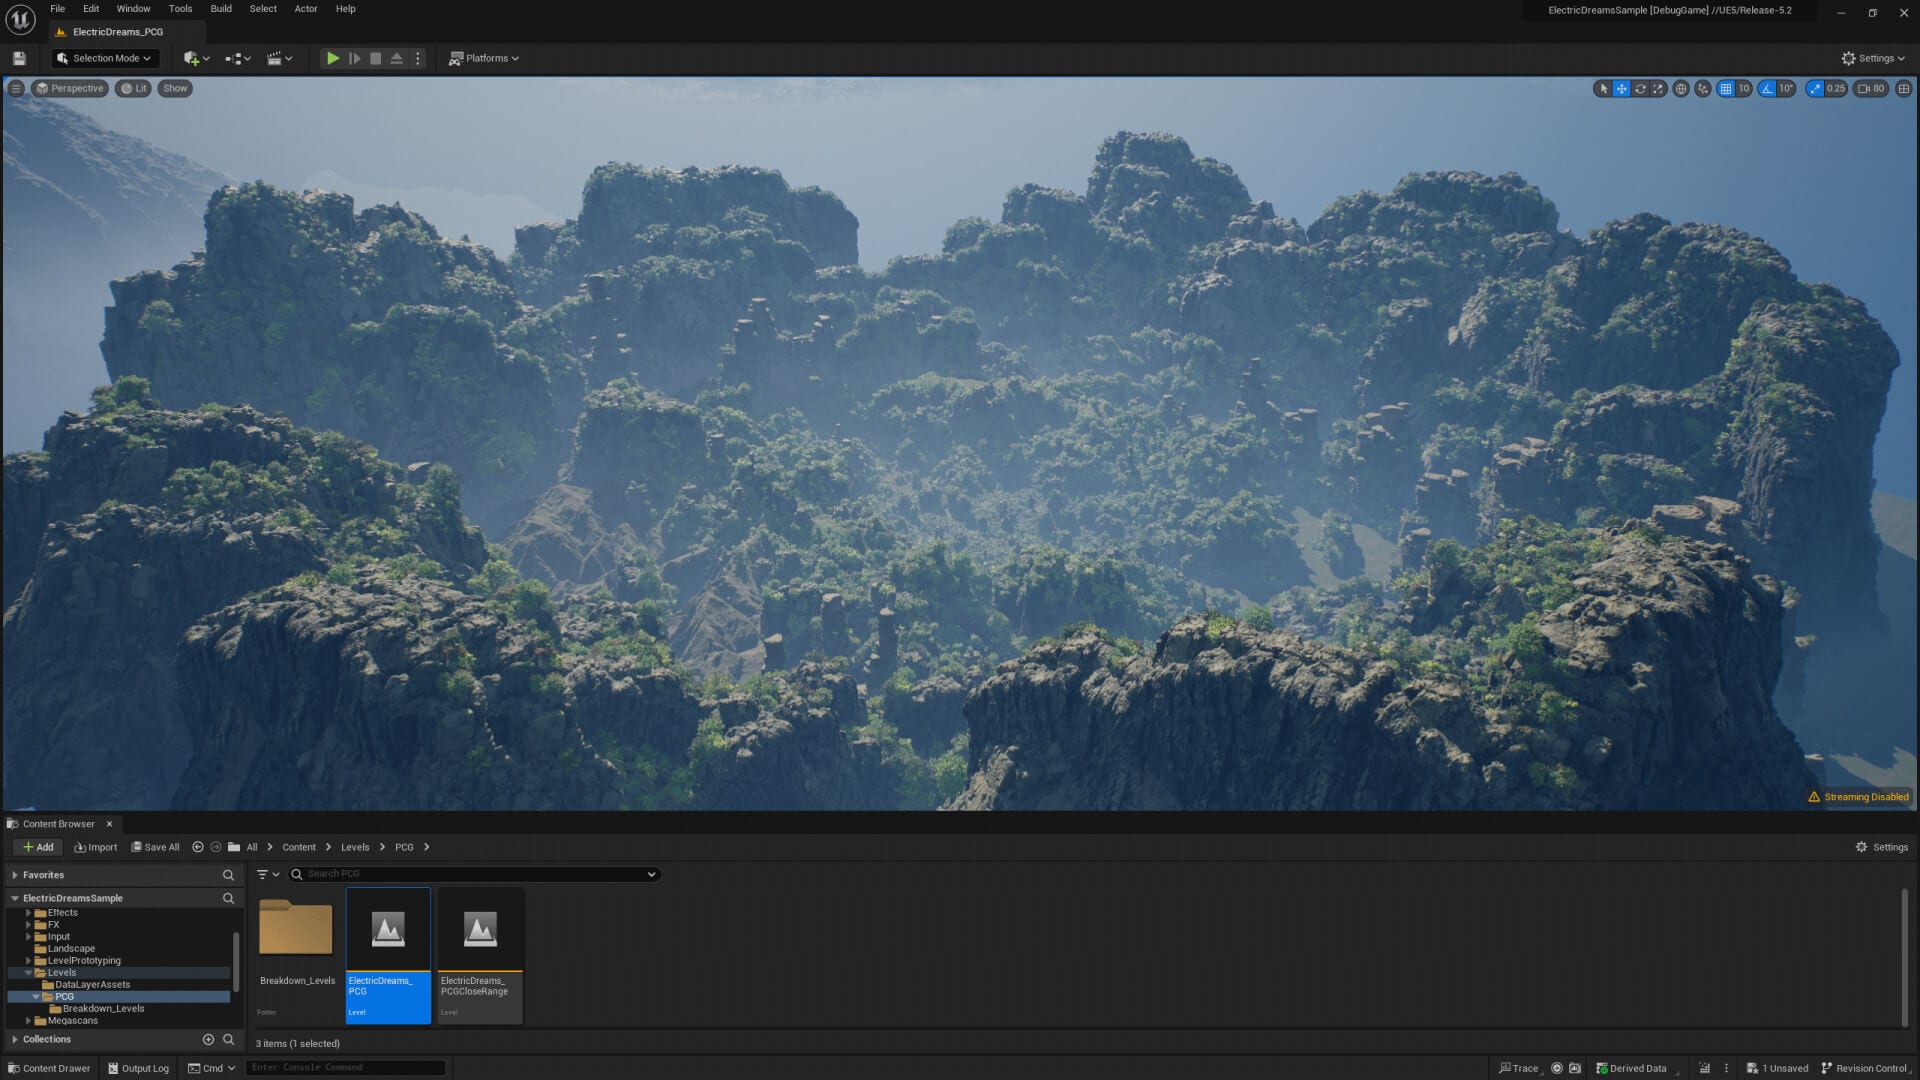Viewport: 1920px width, 1080px height.
Task: Open the Edit menu
Action: pos(91,9)
